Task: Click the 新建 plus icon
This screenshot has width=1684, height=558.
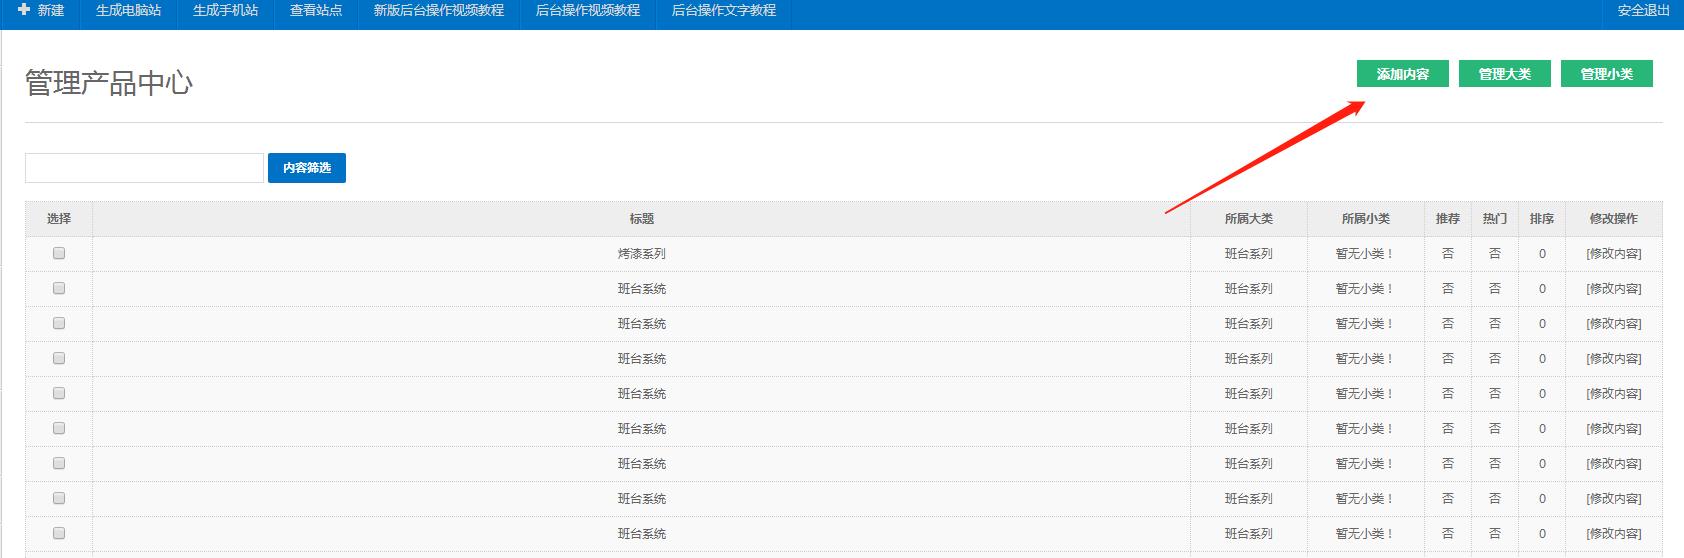Action: [x=25, y=10]
